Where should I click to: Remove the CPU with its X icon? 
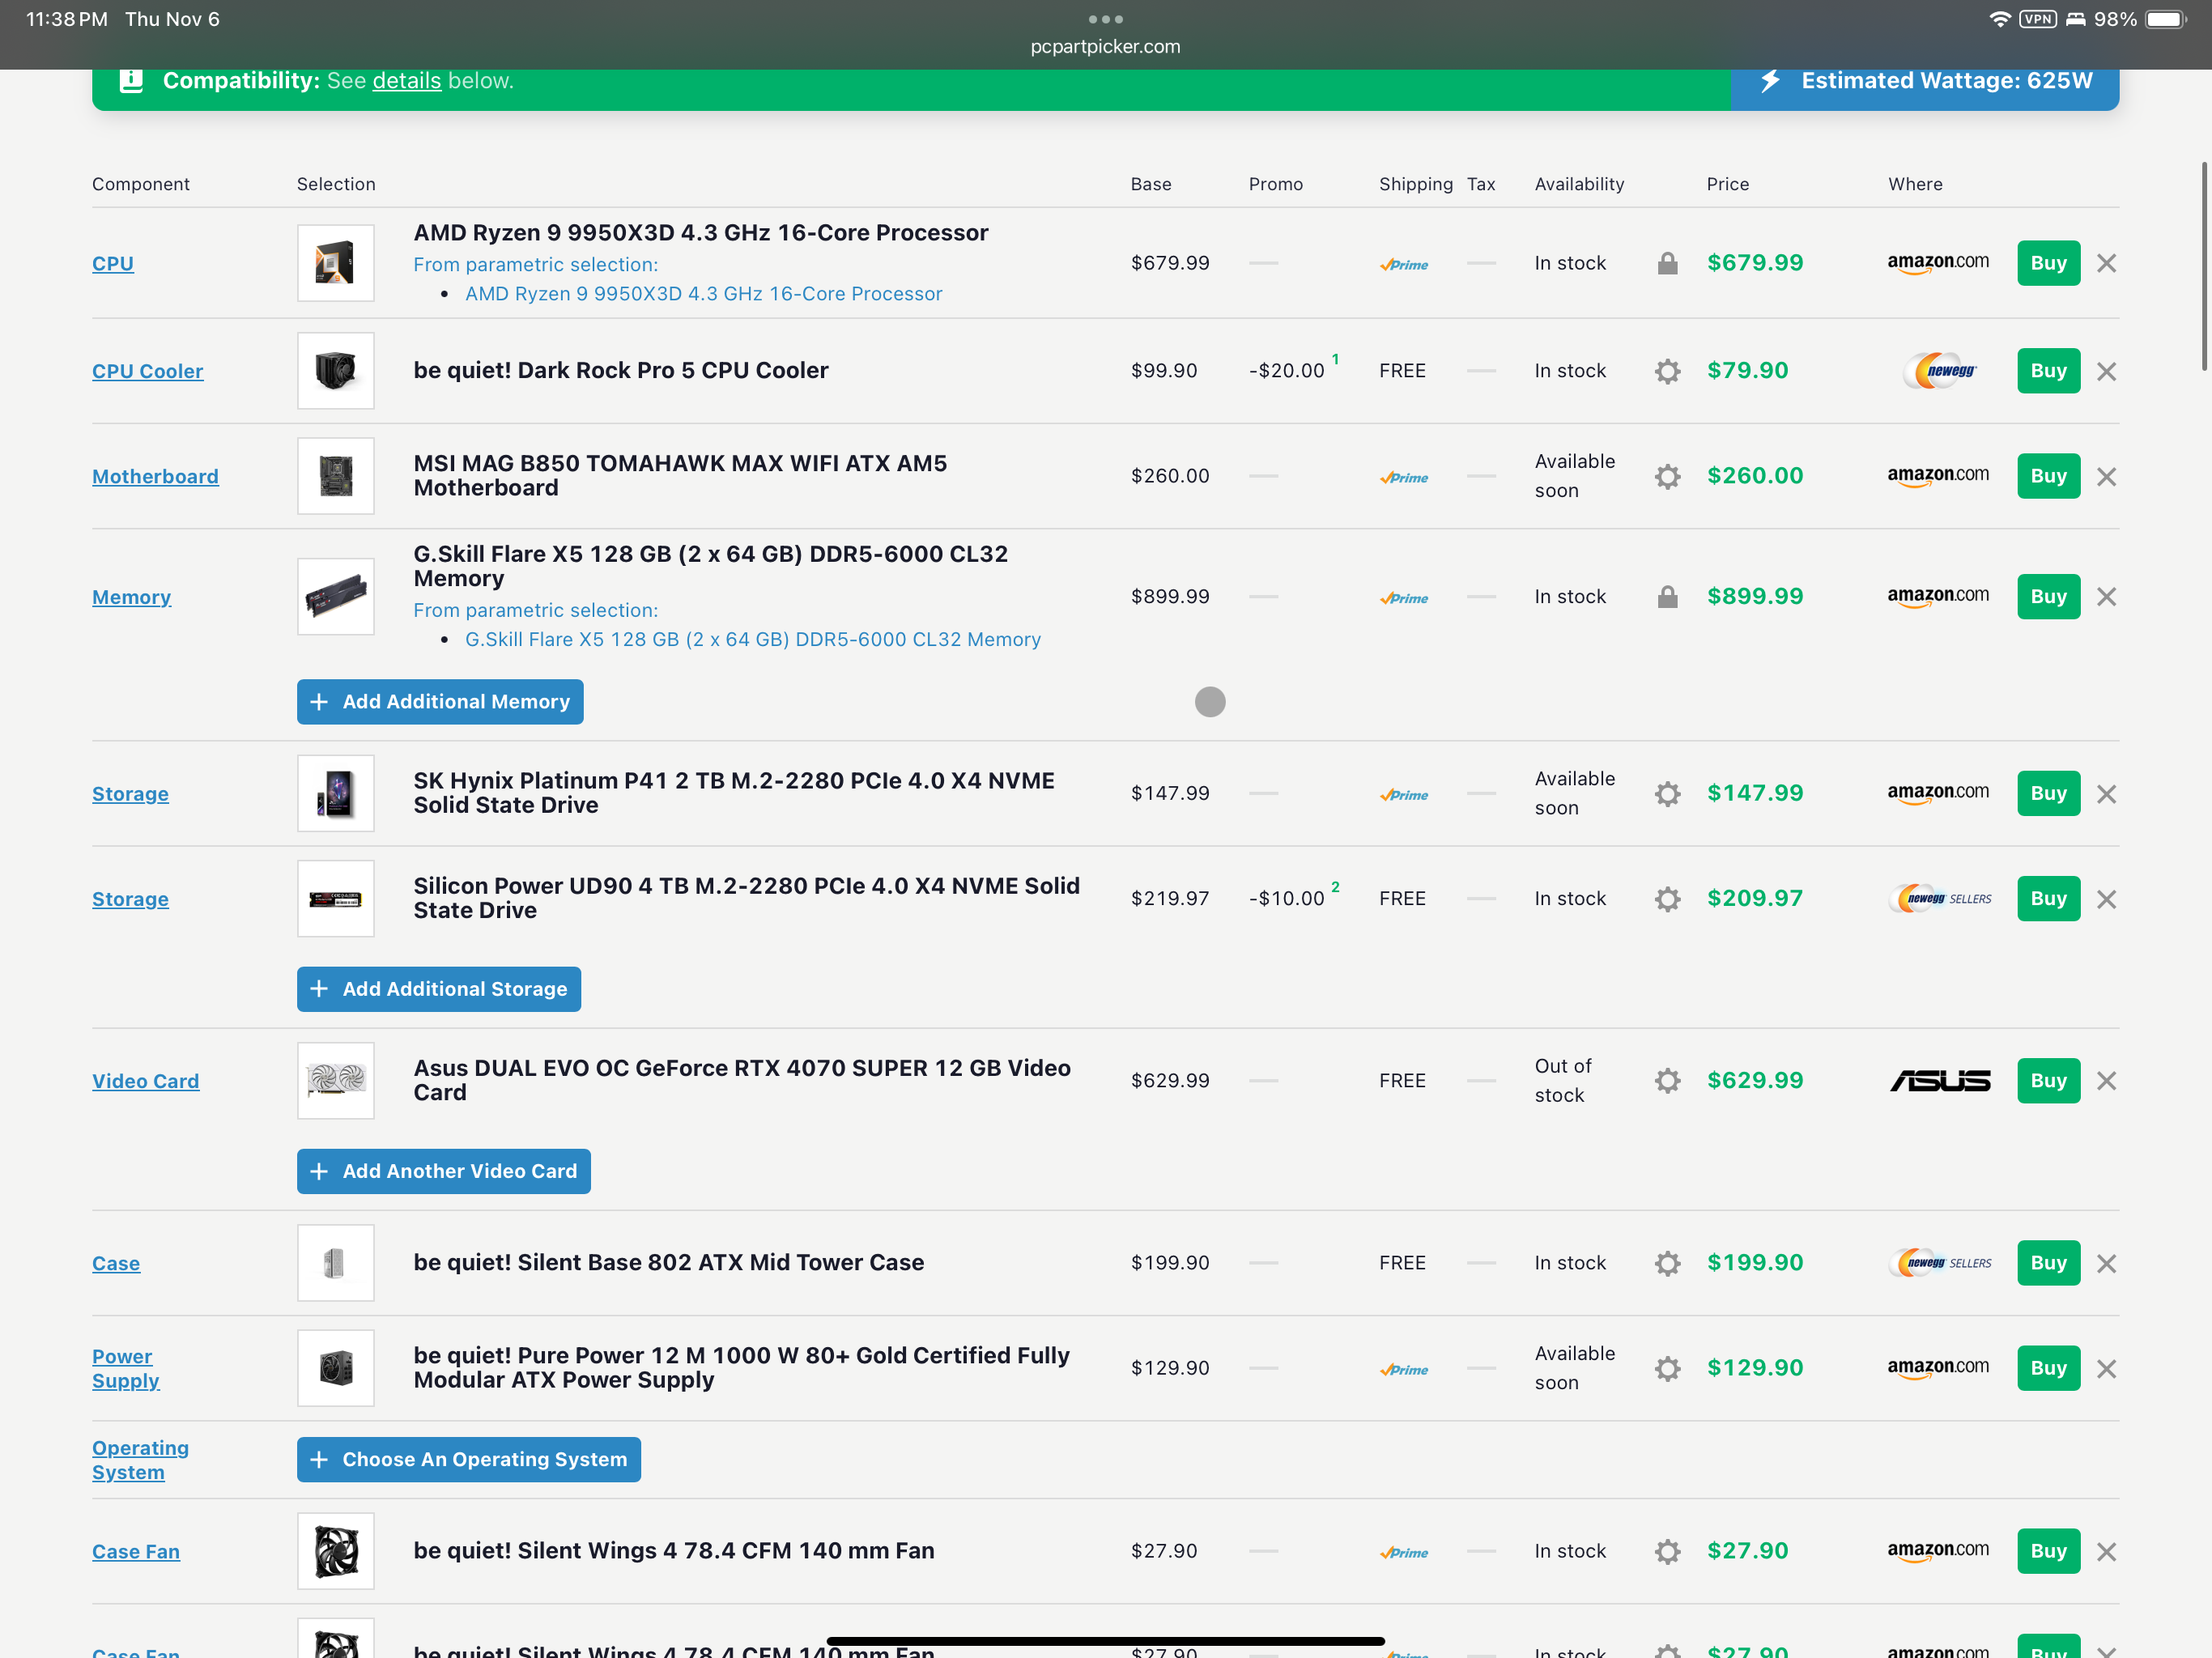tap(2106, 263)
